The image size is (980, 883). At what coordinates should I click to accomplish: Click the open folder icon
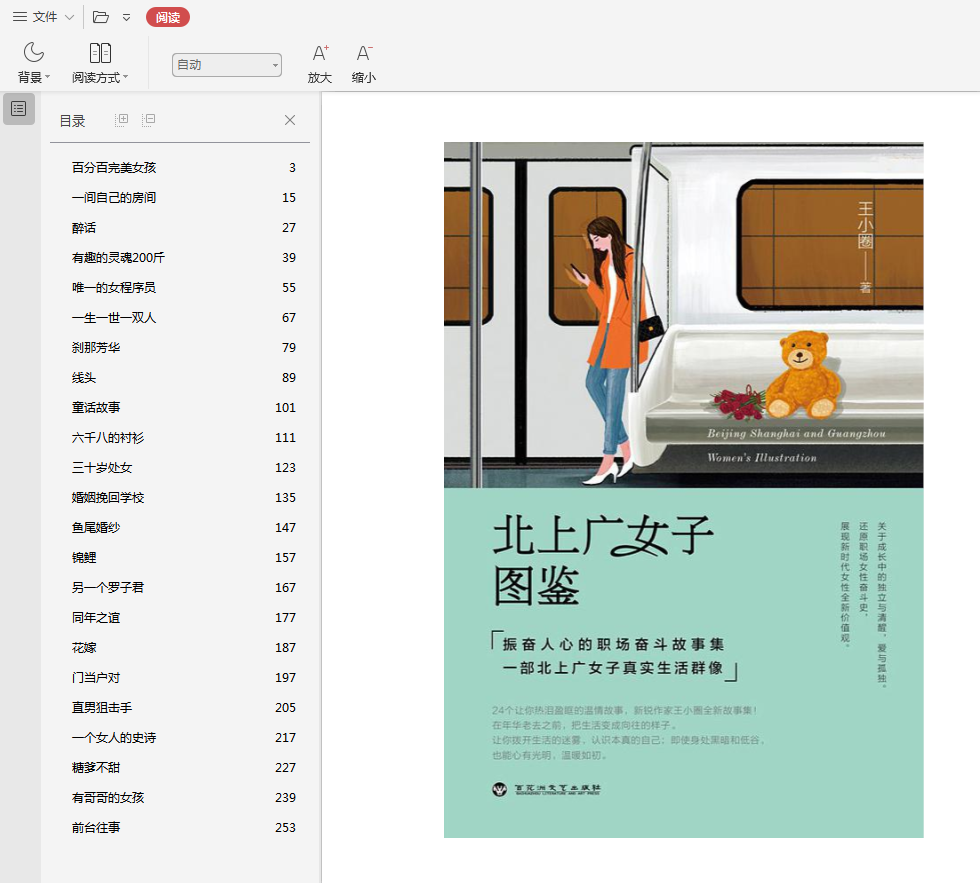101,17
